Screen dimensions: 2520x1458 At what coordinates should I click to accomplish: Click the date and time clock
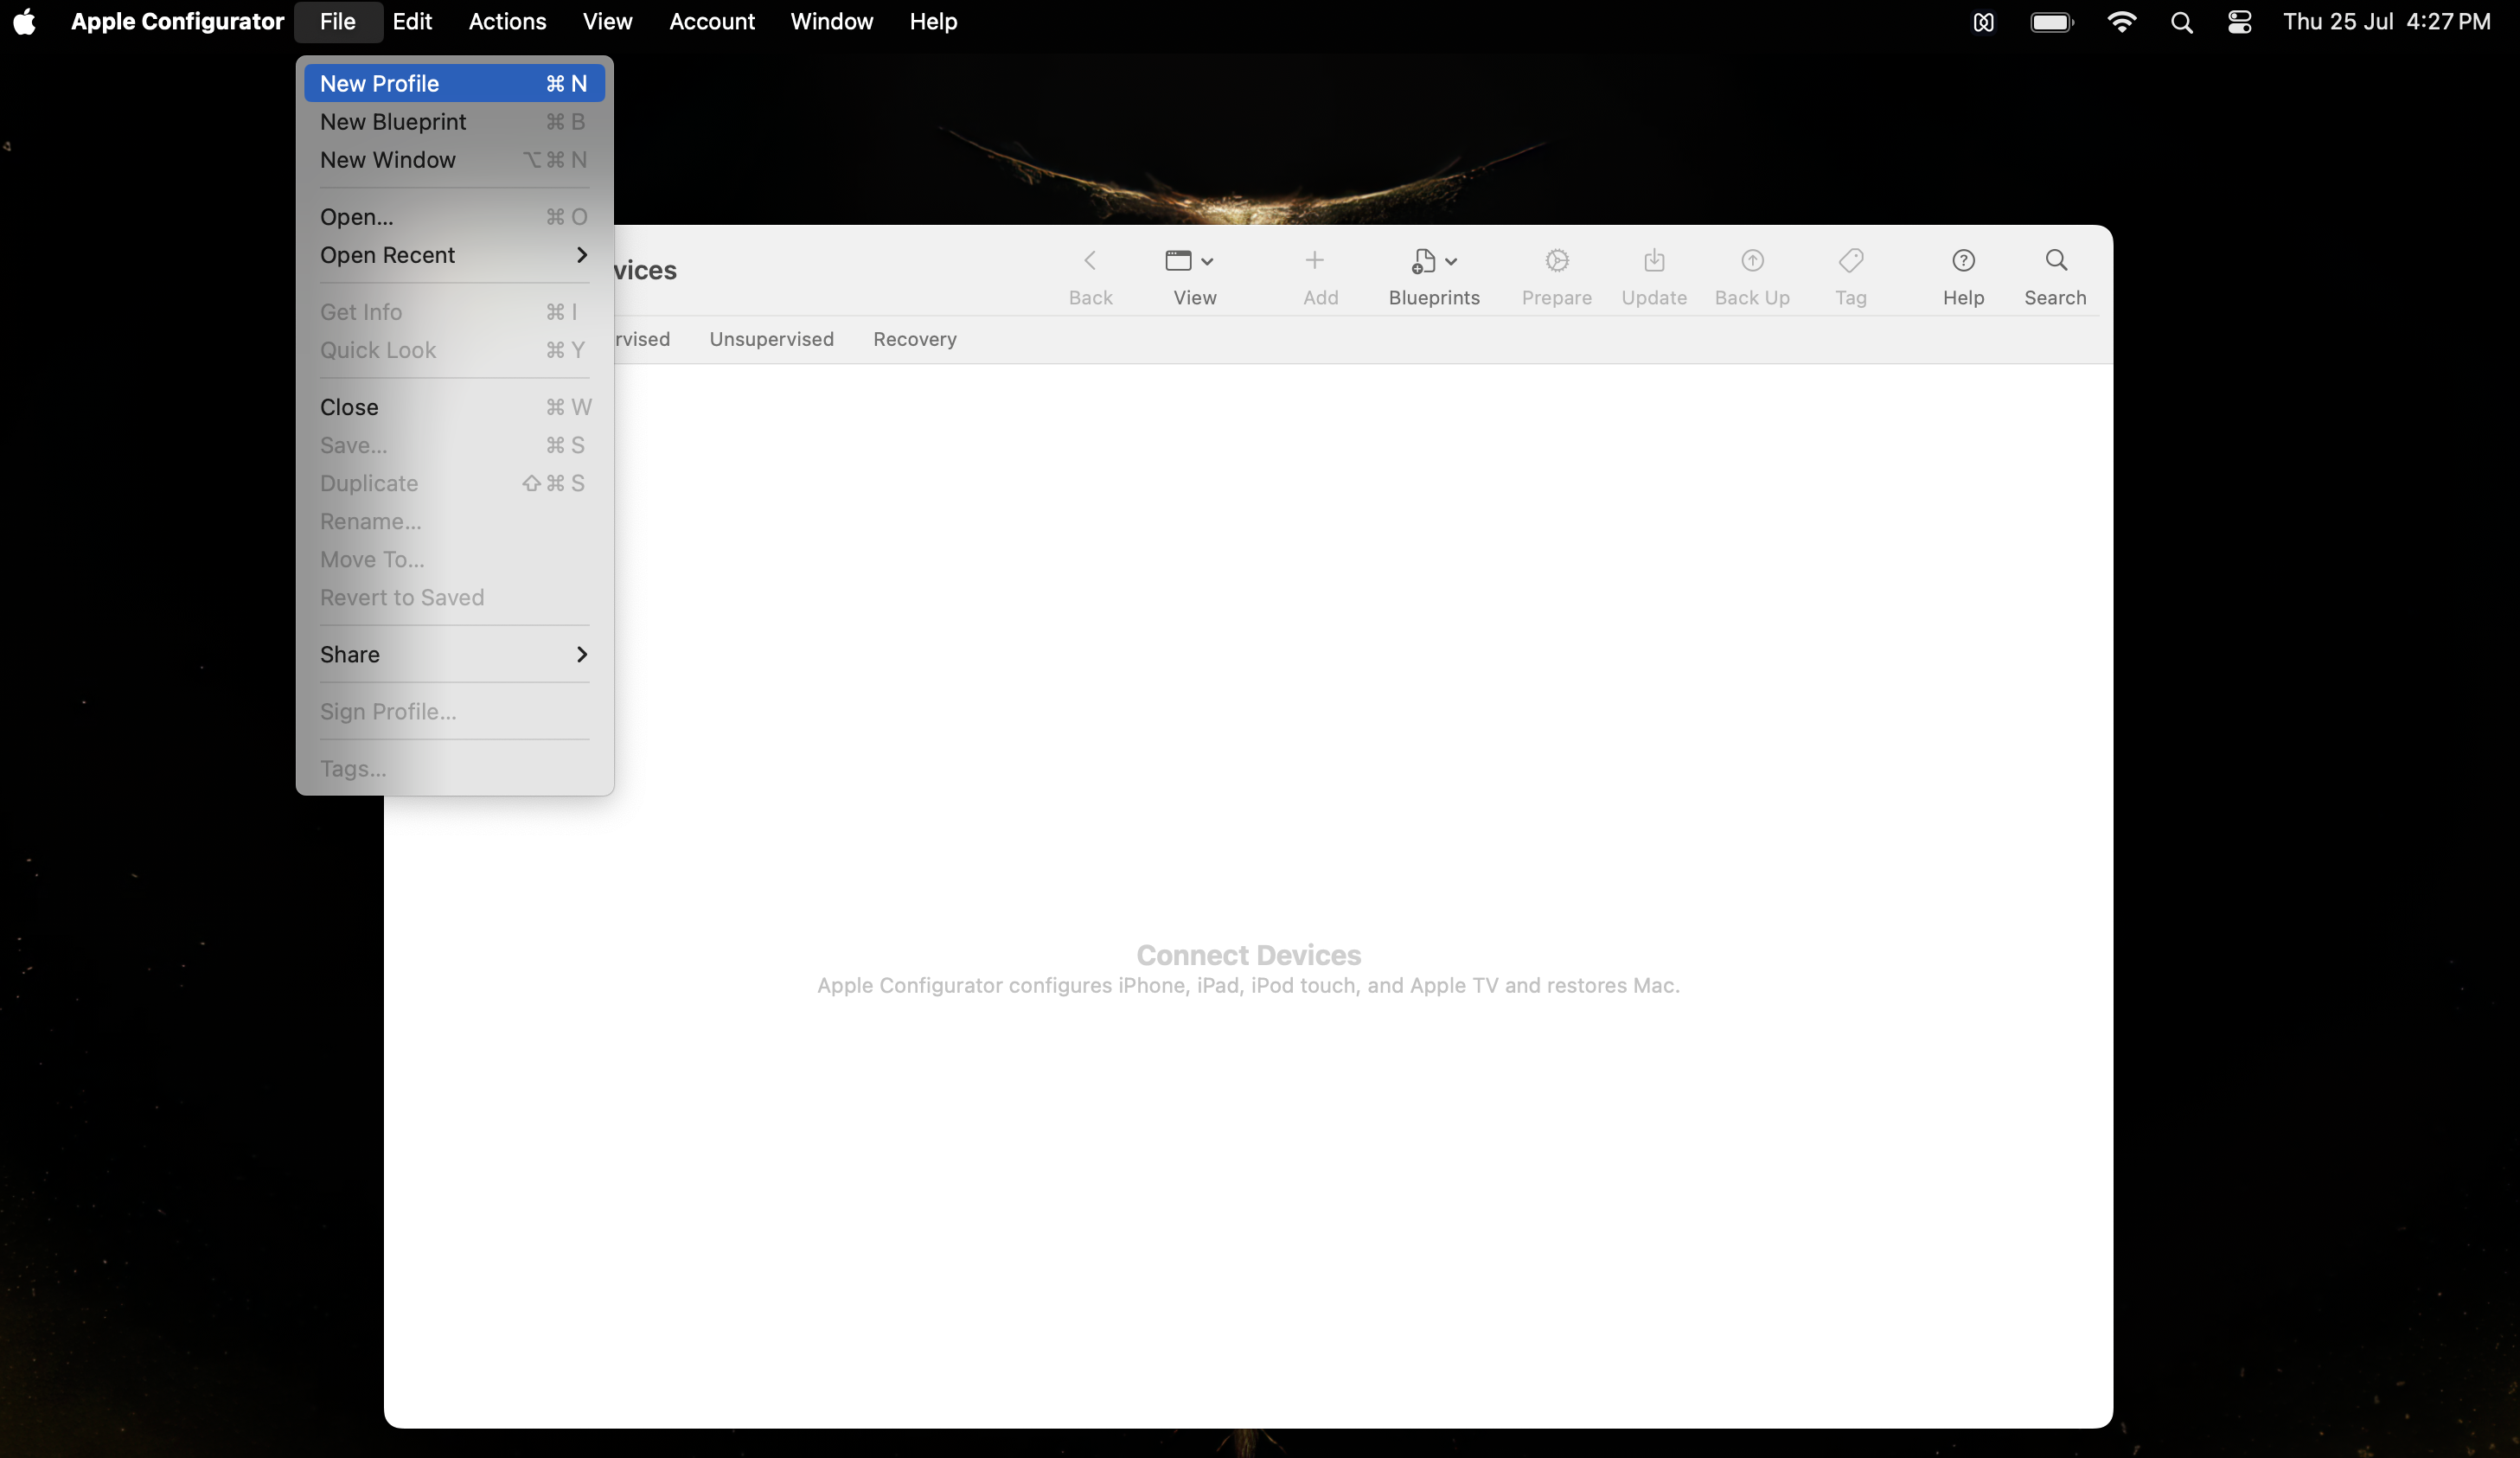pos(2386,21)
